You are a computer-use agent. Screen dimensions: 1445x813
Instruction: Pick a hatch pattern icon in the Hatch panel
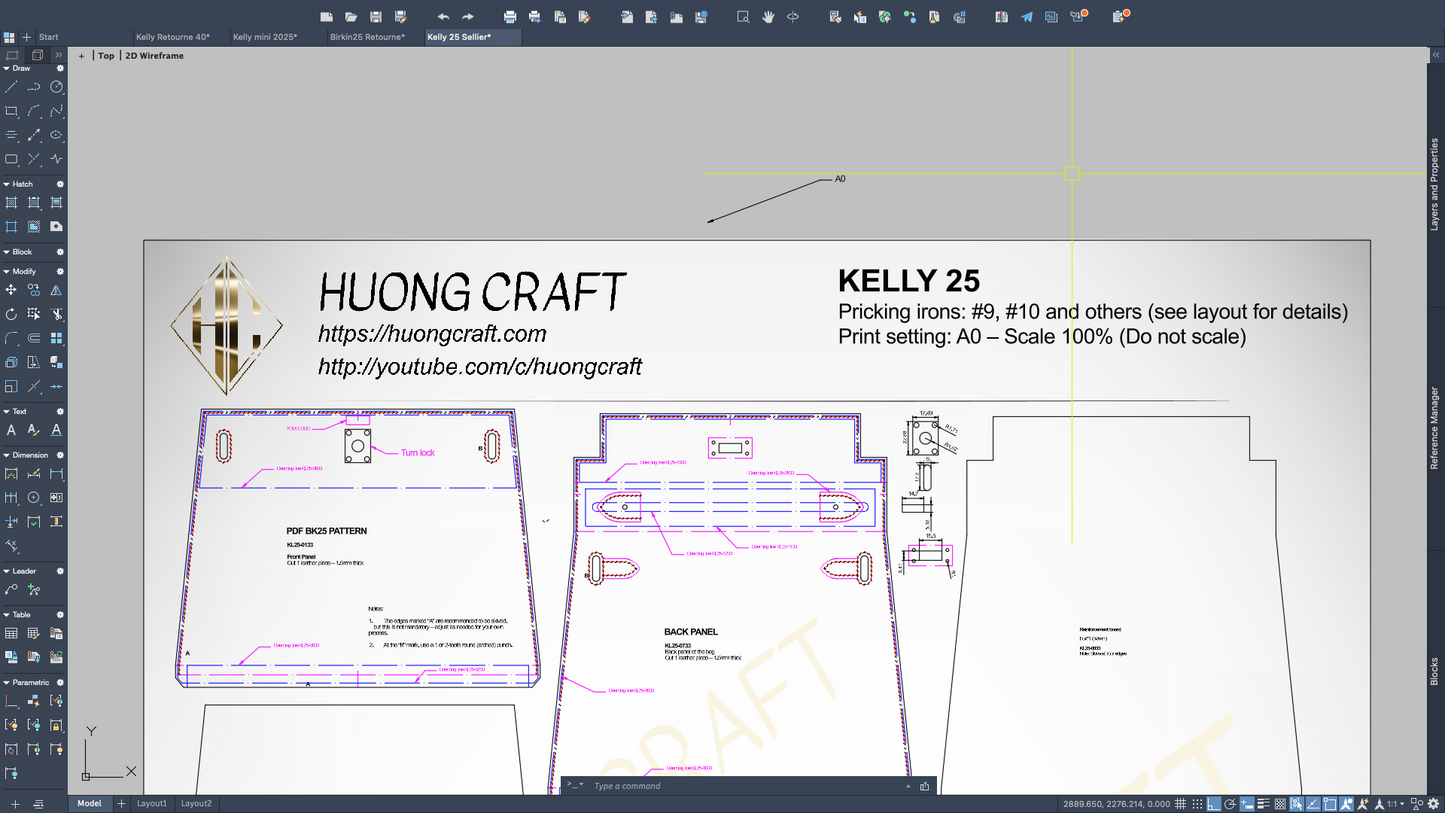[12, 201]
